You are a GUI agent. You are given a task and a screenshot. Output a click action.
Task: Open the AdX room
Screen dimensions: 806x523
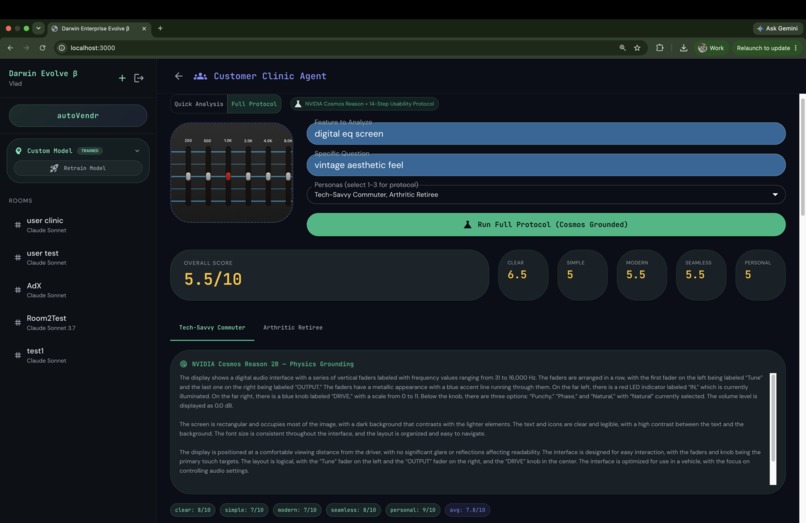point(78,290)
